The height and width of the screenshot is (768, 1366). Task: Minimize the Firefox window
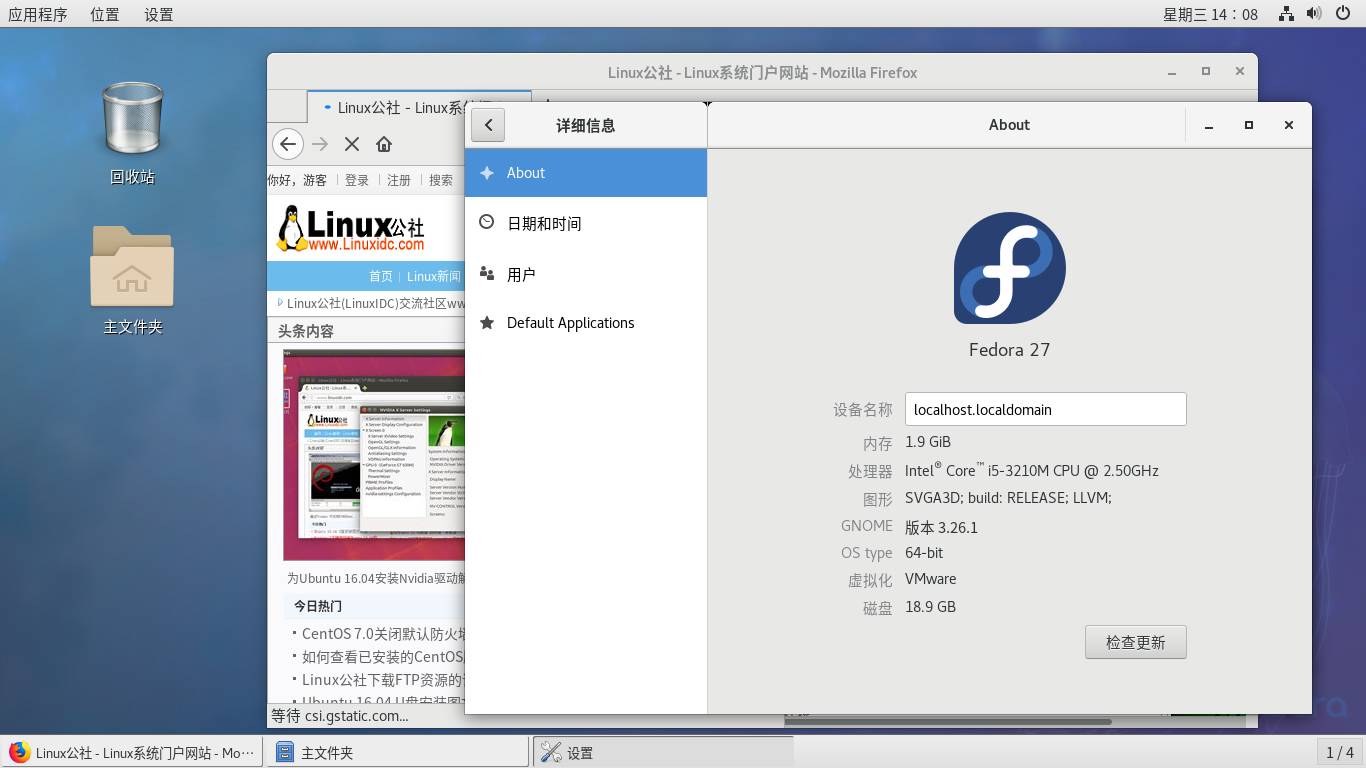click(x=1171, y=72)
